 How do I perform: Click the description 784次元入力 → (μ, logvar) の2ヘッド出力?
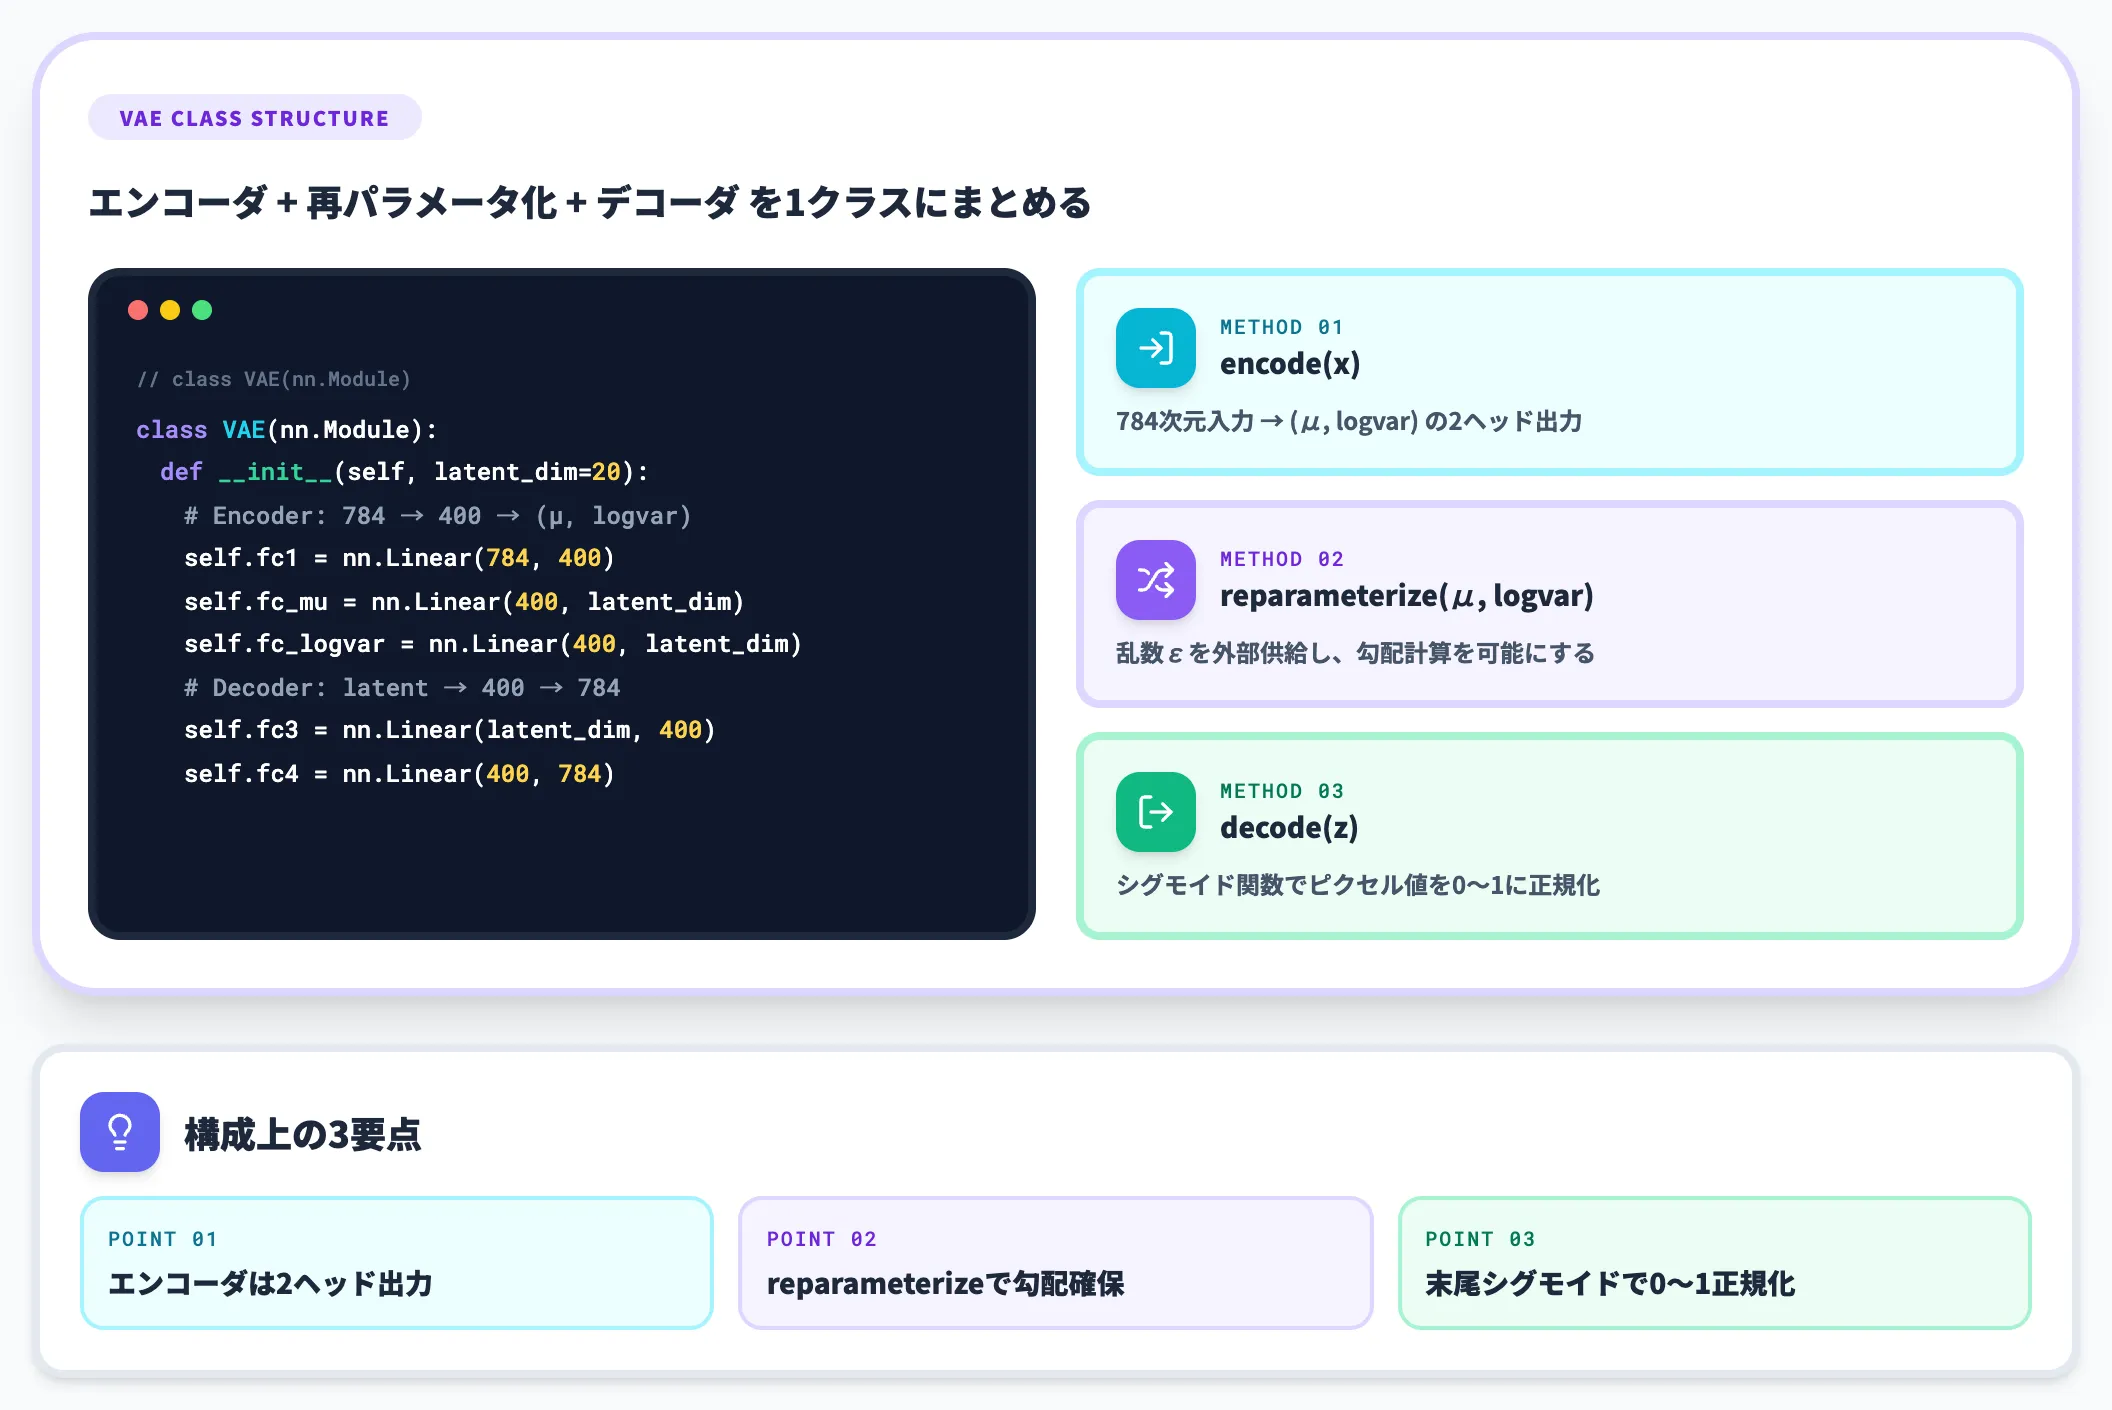point(1349,421)
